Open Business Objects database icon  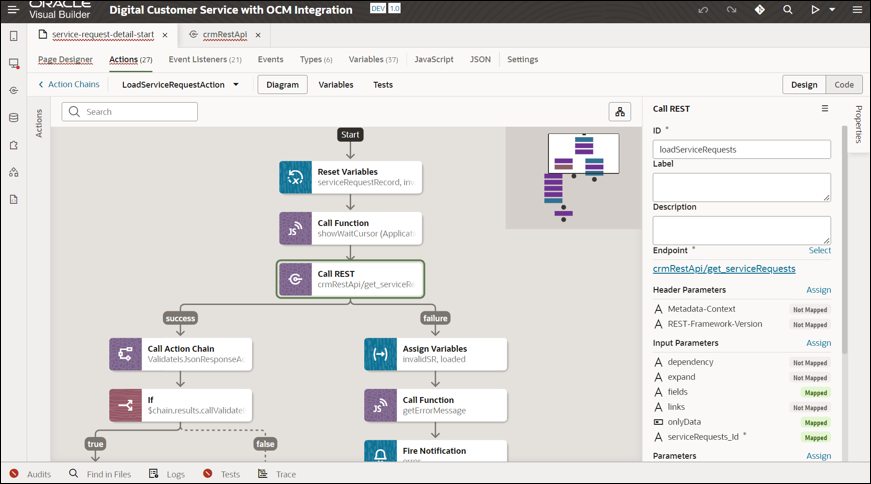(14, 118)
